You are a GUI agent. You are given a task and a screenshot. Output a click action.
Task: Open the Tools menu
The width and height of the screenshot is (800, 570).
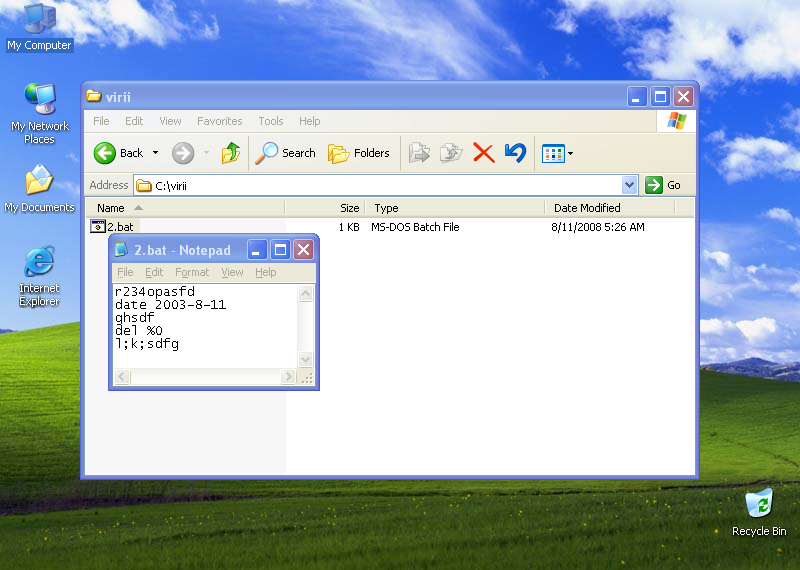pyautogui.click(x=270, y=121)
